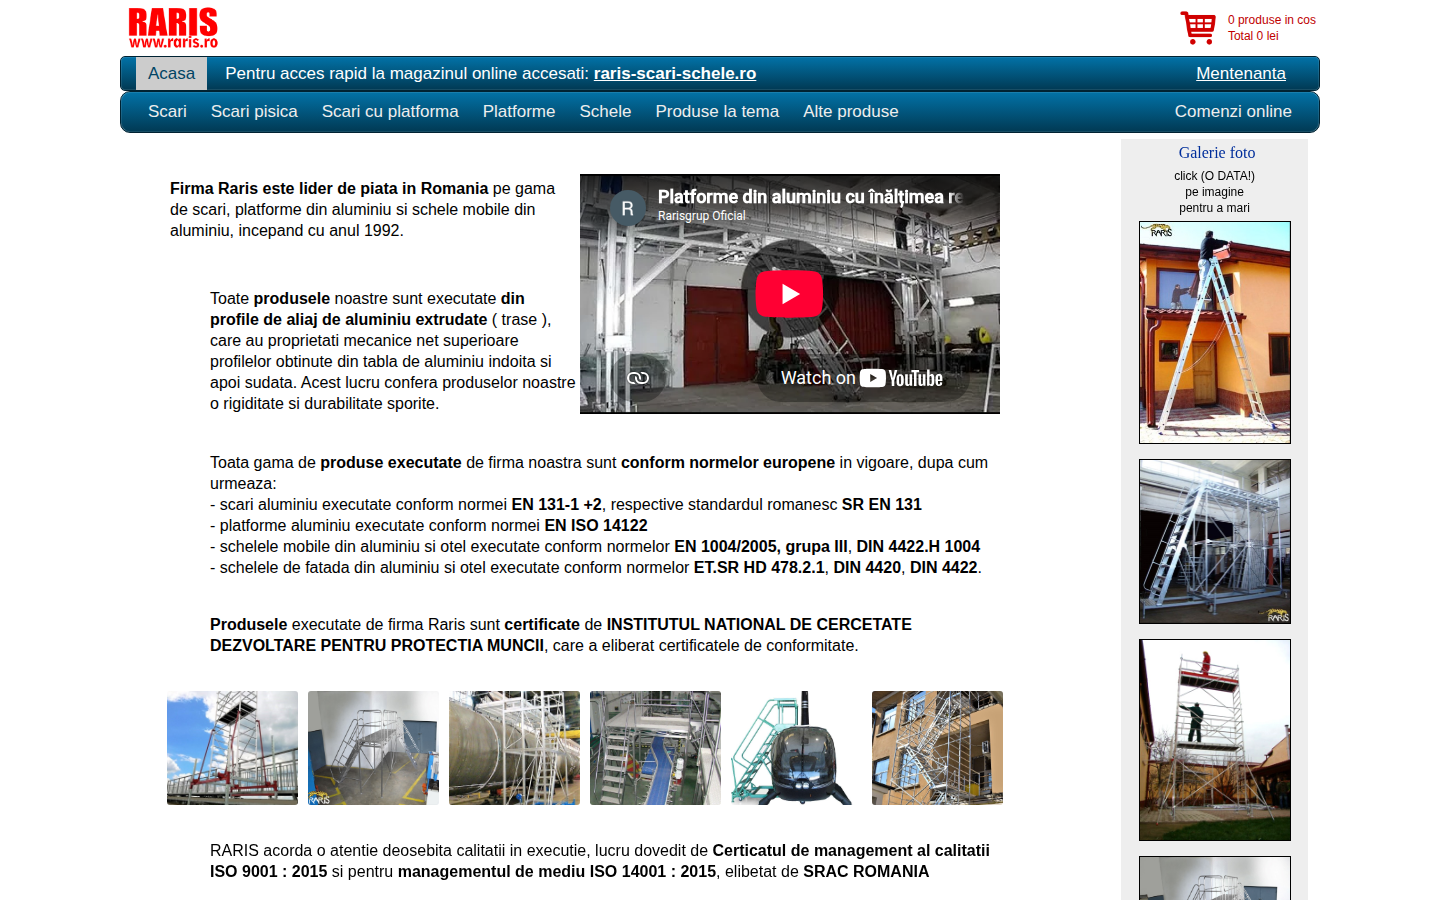The height and width of the screenshot is (900, 1440).
Task: Open gallery photo of aluminium platform in hall
Action: tap(1215, 542)
